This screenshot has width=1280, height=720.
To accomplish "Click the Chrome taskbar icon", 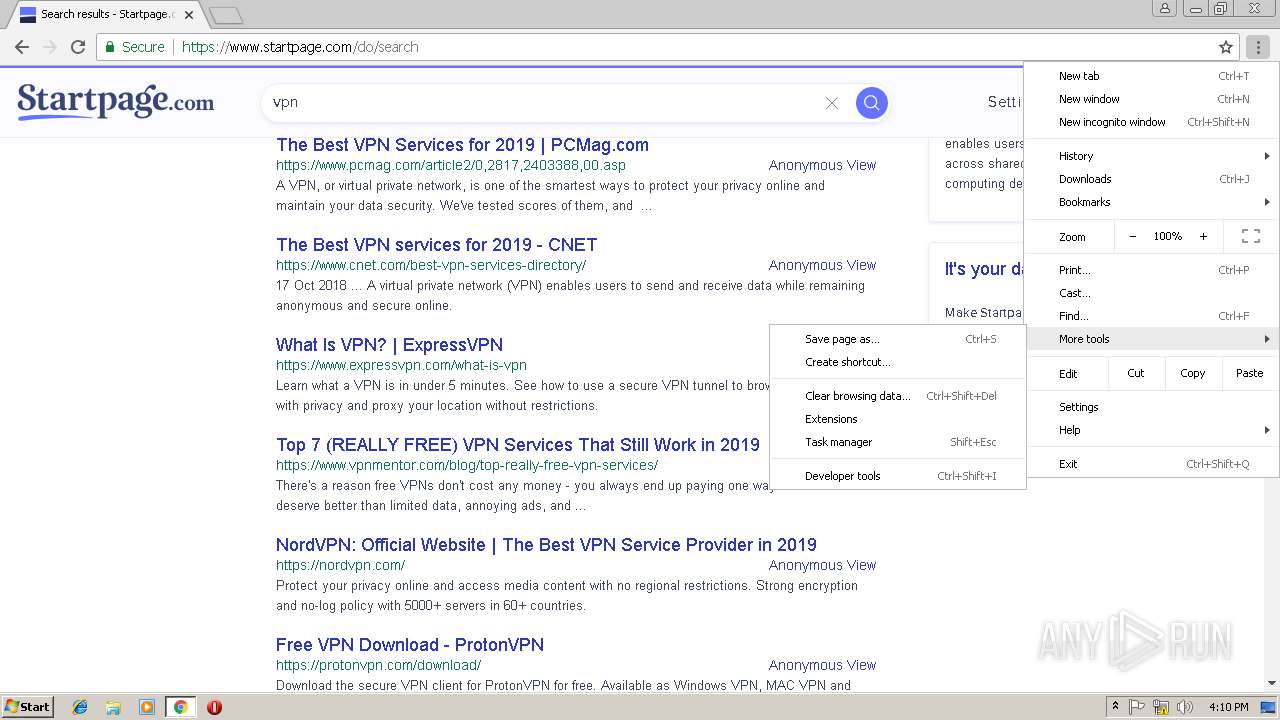I will (x=180, y=707).
